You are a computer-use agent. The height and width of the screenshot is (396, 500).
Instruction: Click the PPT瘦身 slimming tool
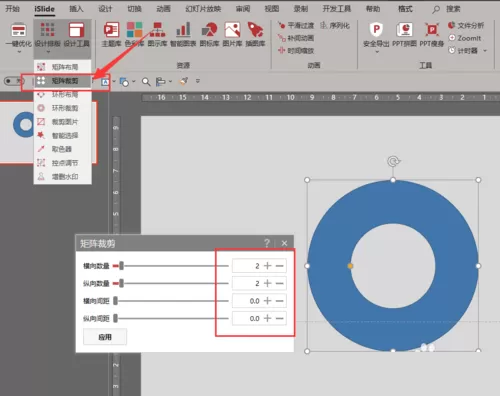432,34
